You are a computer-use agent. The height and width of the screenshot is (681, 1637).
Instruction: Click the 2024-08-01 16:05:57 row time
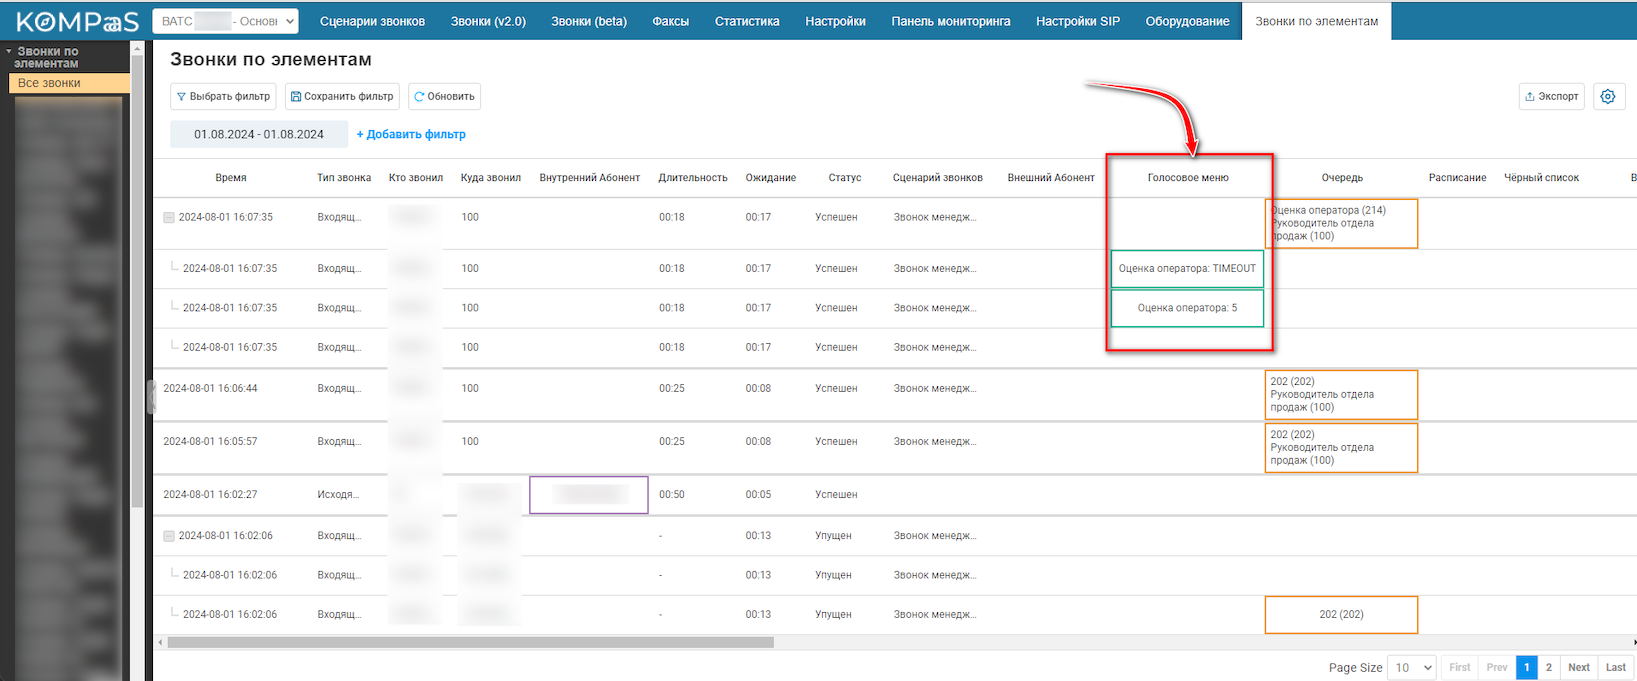210,441
